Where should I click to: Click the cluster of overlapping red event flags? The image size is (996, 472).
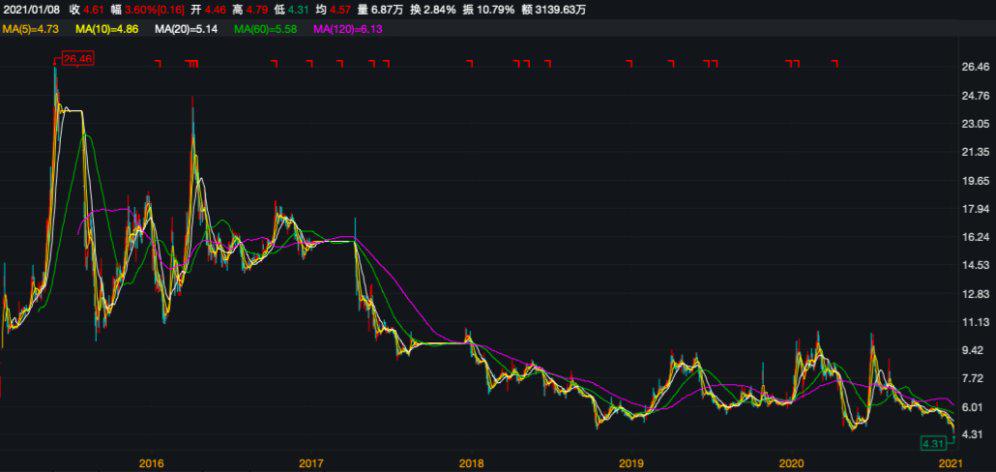[193, 64]
